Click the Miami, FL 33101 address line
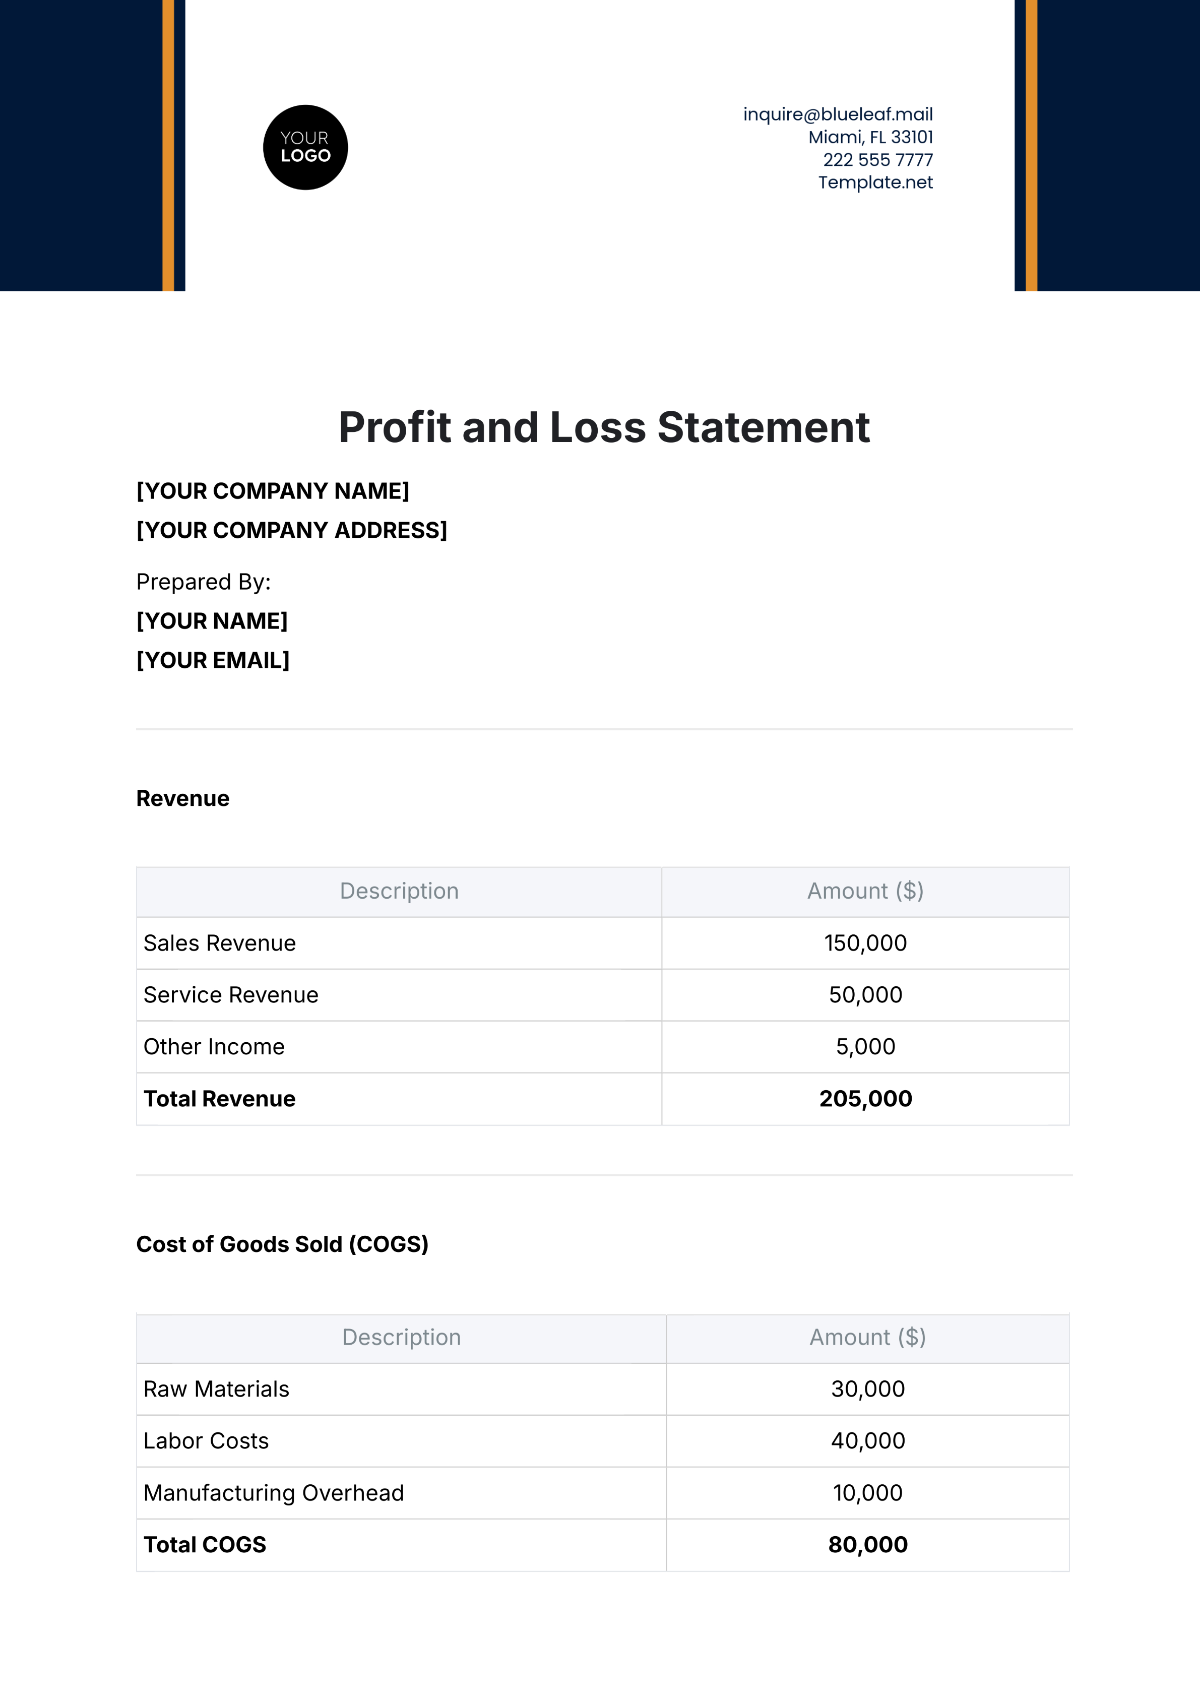 point(870,137)
